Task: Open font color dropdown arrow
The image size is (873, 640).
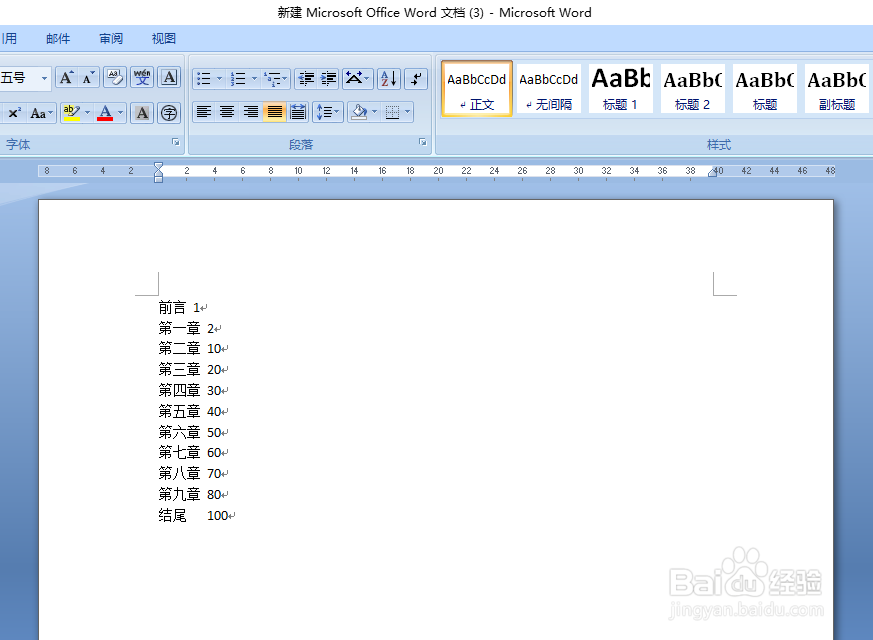Action: pyautogui.click(x=120, y=113)
